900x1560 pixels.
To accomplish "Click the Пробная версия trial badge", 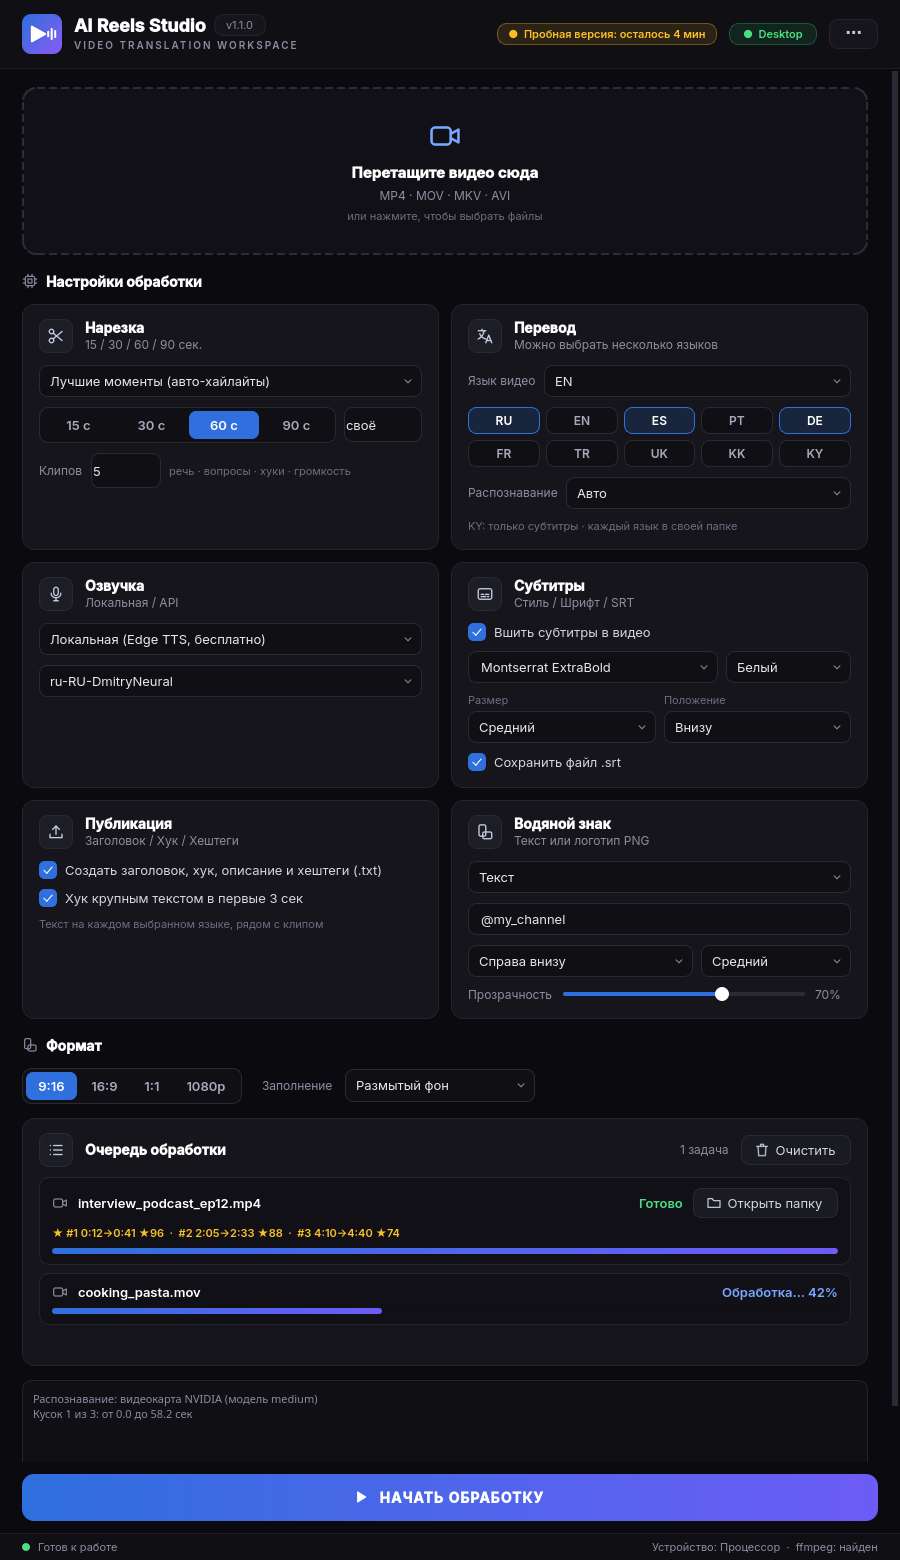I will tap(607, 34).
